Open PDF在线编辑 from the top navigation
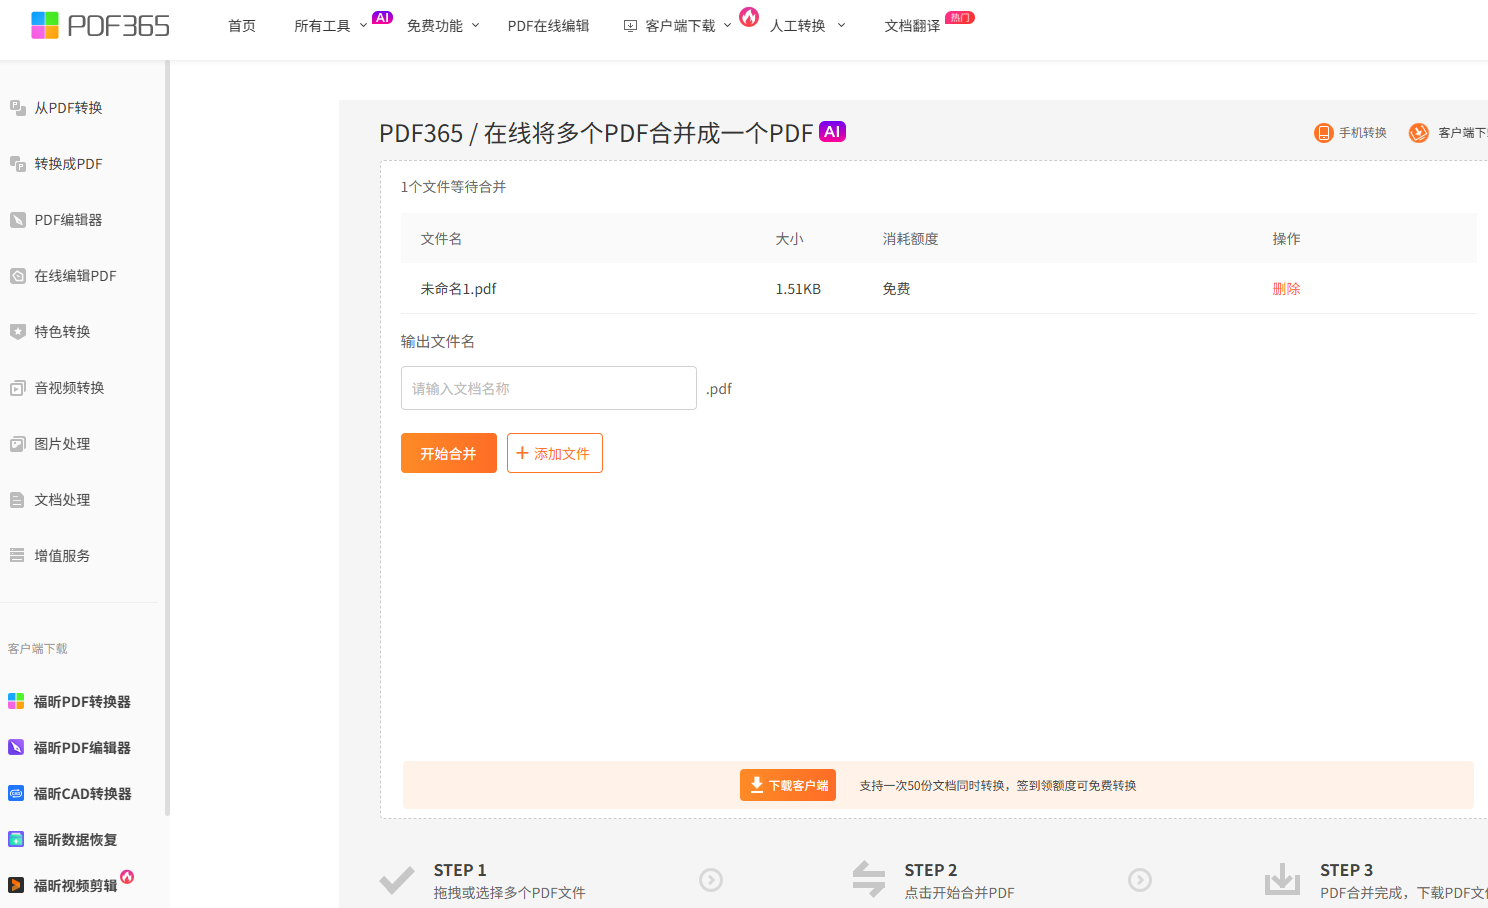The width and height of the screenshot is (1488, 908). coord(548,26)
